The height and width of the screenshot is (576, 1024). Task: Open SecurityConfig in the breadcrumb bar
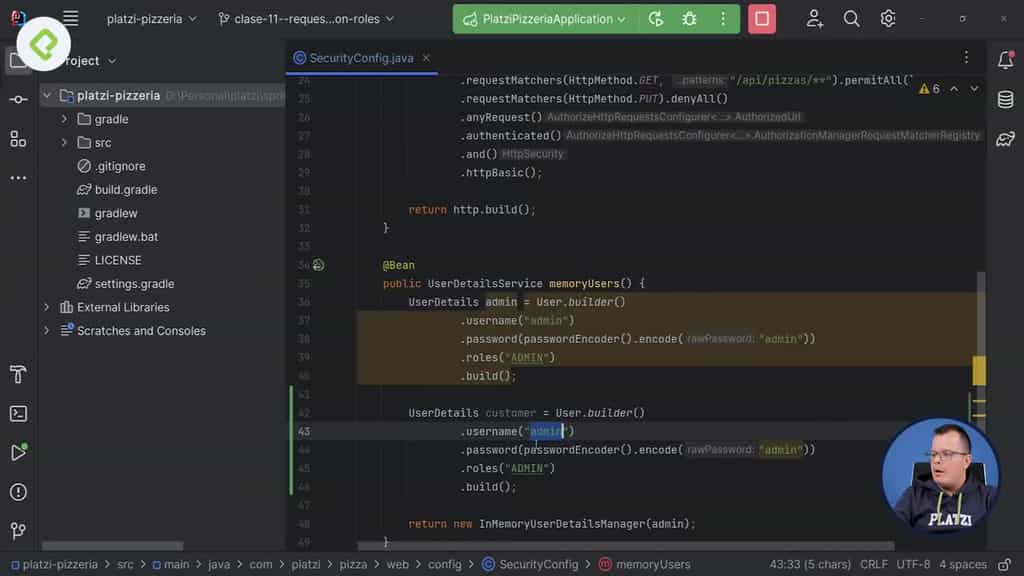[538, 564]
